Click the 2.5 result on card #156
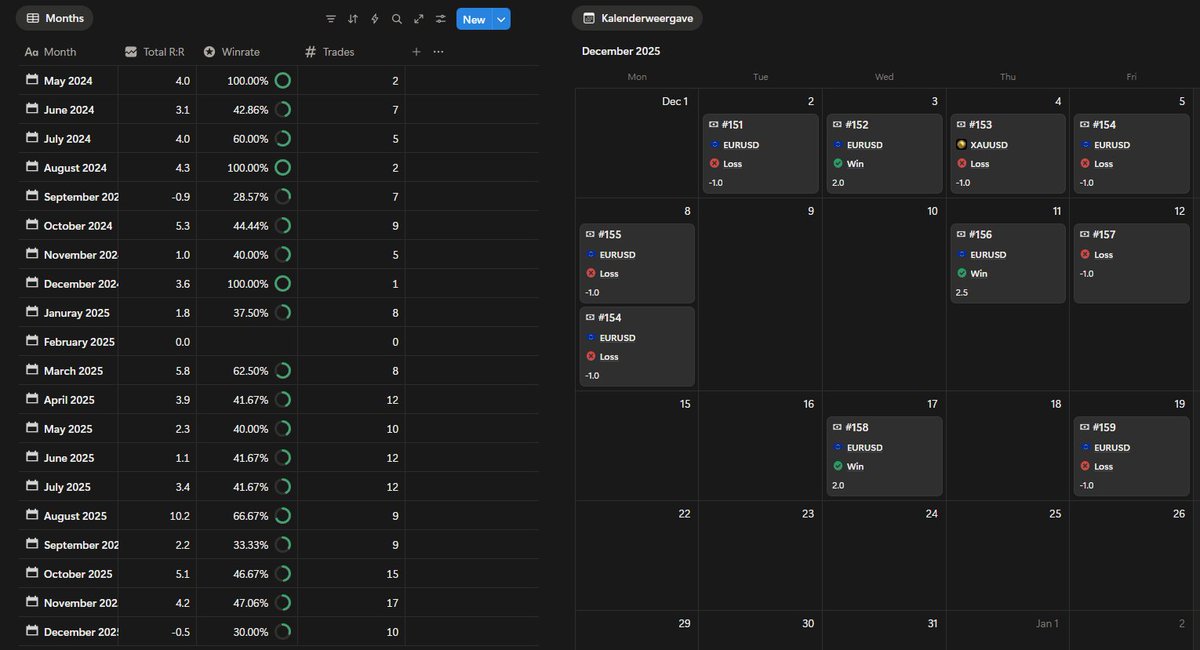Viewport: 1200px width, 650px height. (962, 292)
